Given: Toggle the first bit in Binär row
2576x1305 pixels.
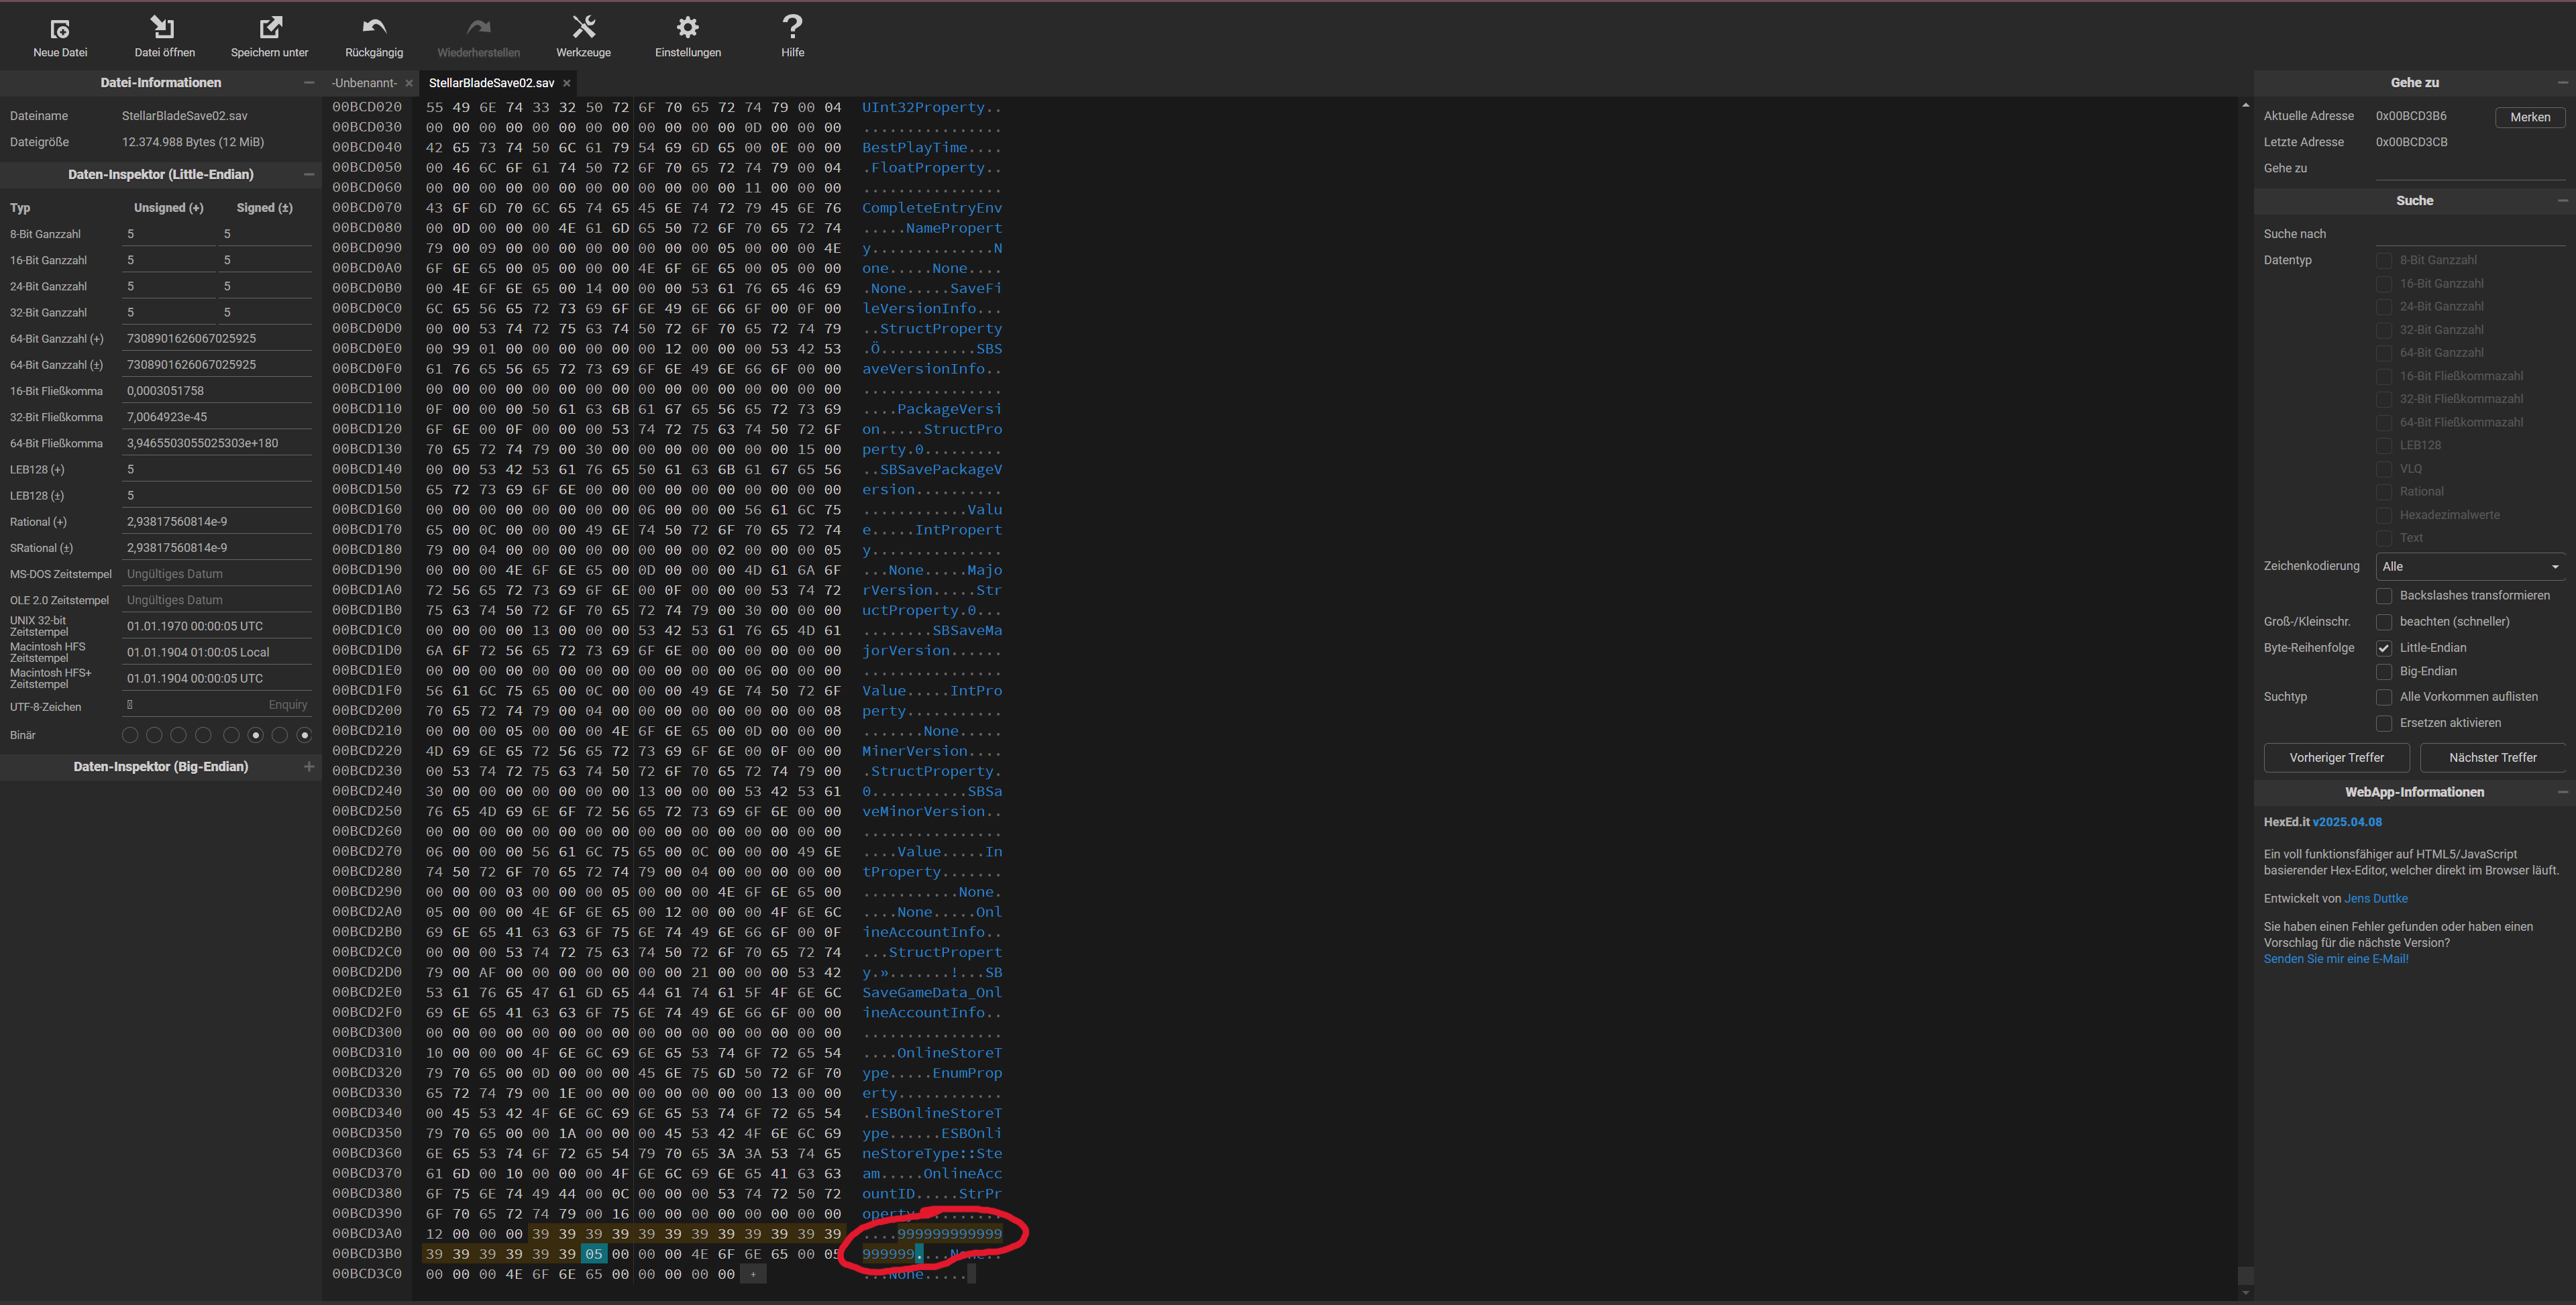Looking at the screenshot, I should [x=130, y=736].
